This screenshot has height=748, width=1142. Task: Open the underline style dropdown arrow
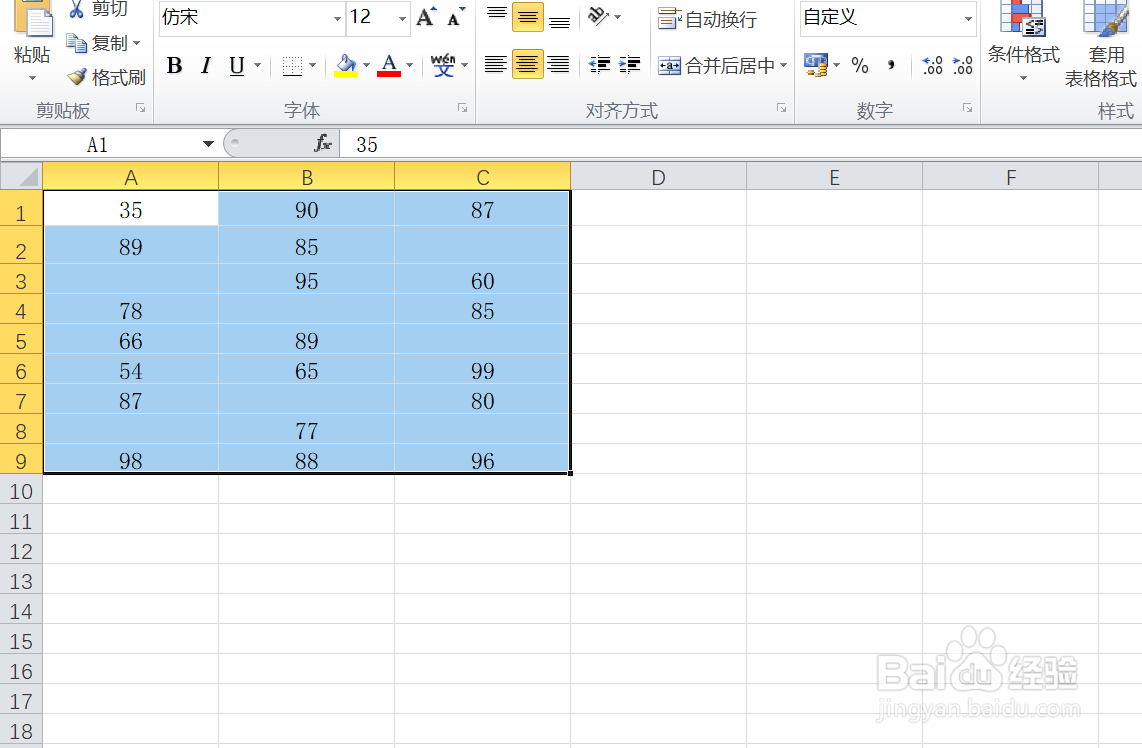[257, 66]
